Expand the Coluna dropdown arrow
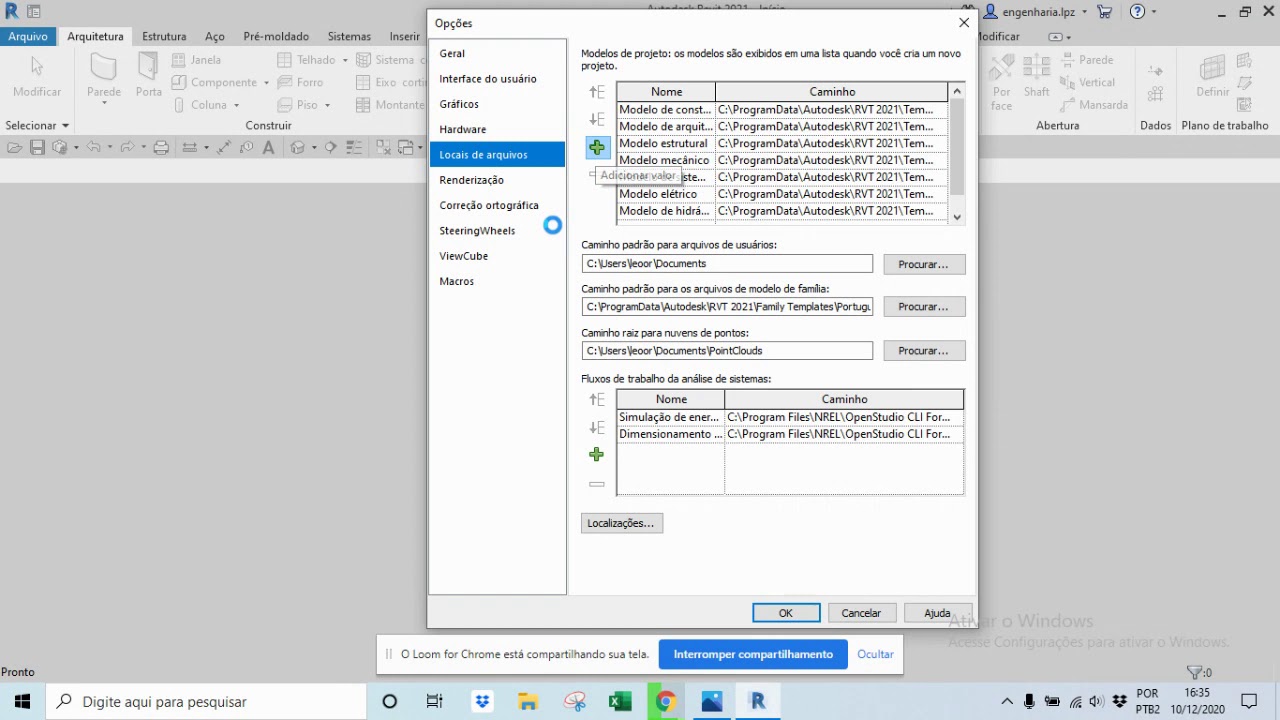The image size is (1280, 720). coord(237,105)
